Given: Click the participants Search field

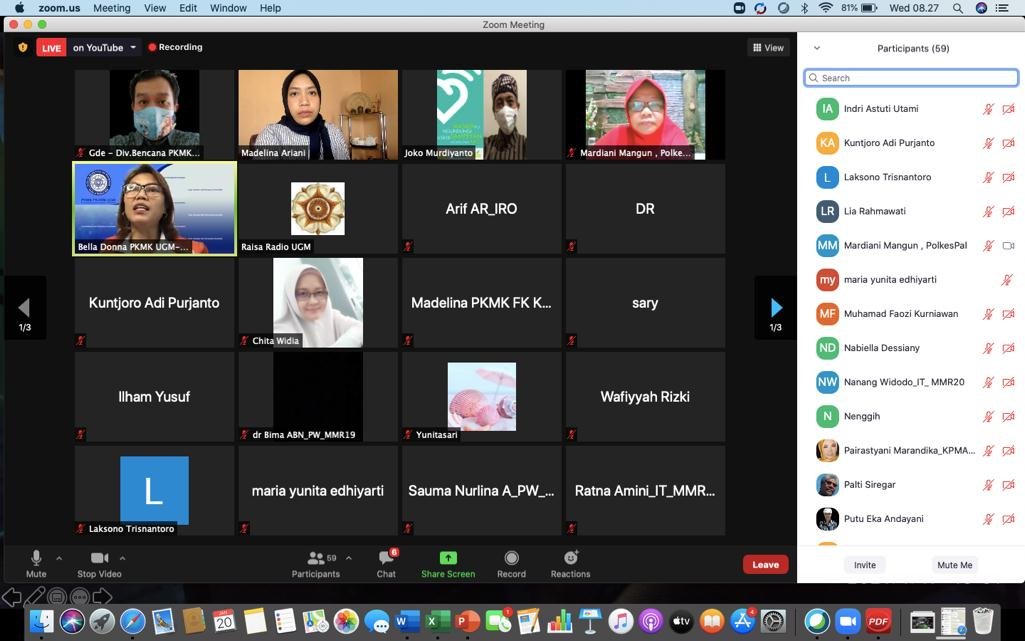Looking at the screenshot, I should pyautogui.click(x=911, y=78).
